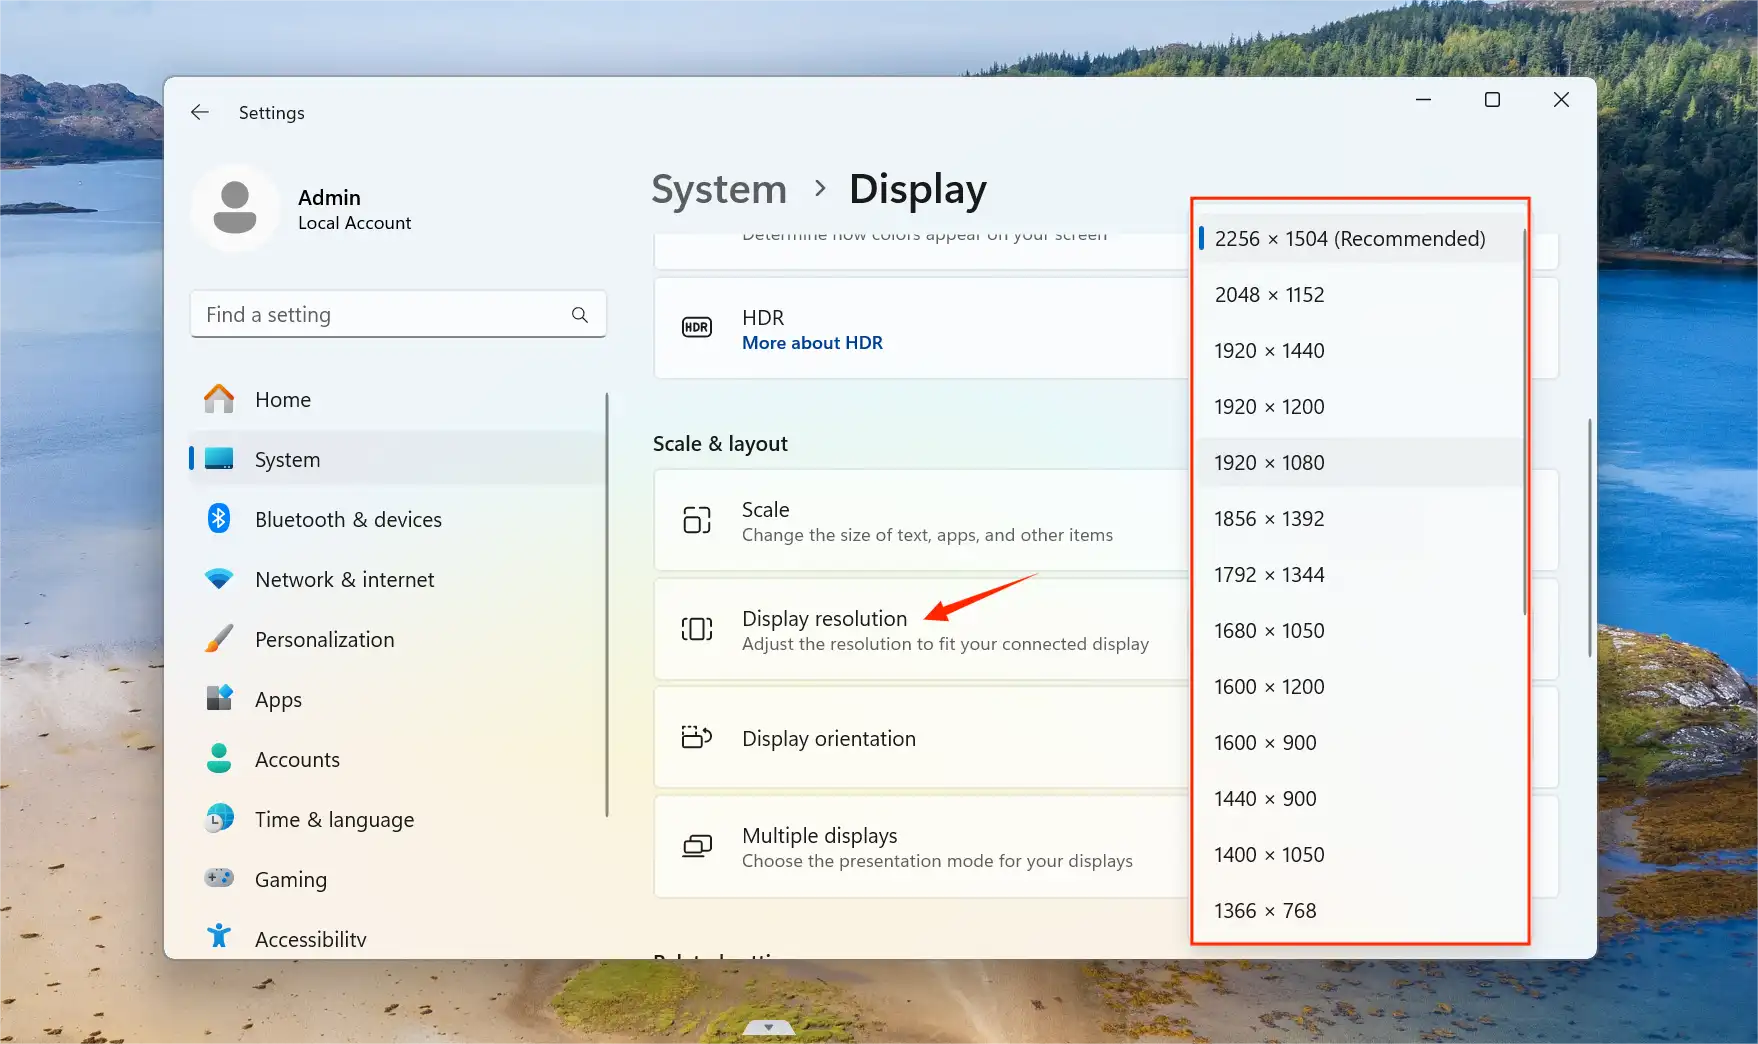Select 1920 × 1200 resolution

(x=1359, y=406)
